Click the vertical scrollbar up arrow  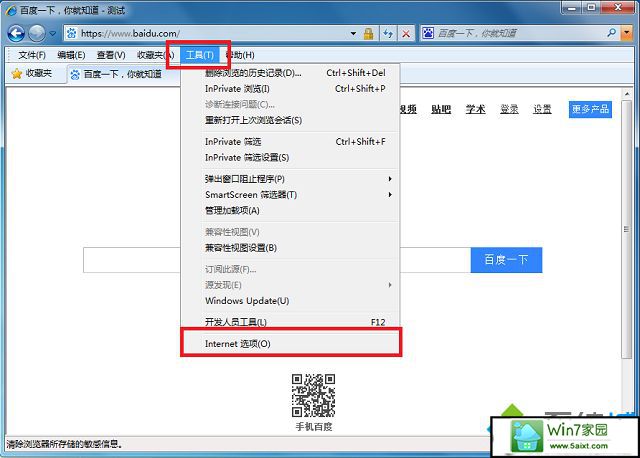coord(627,94)
